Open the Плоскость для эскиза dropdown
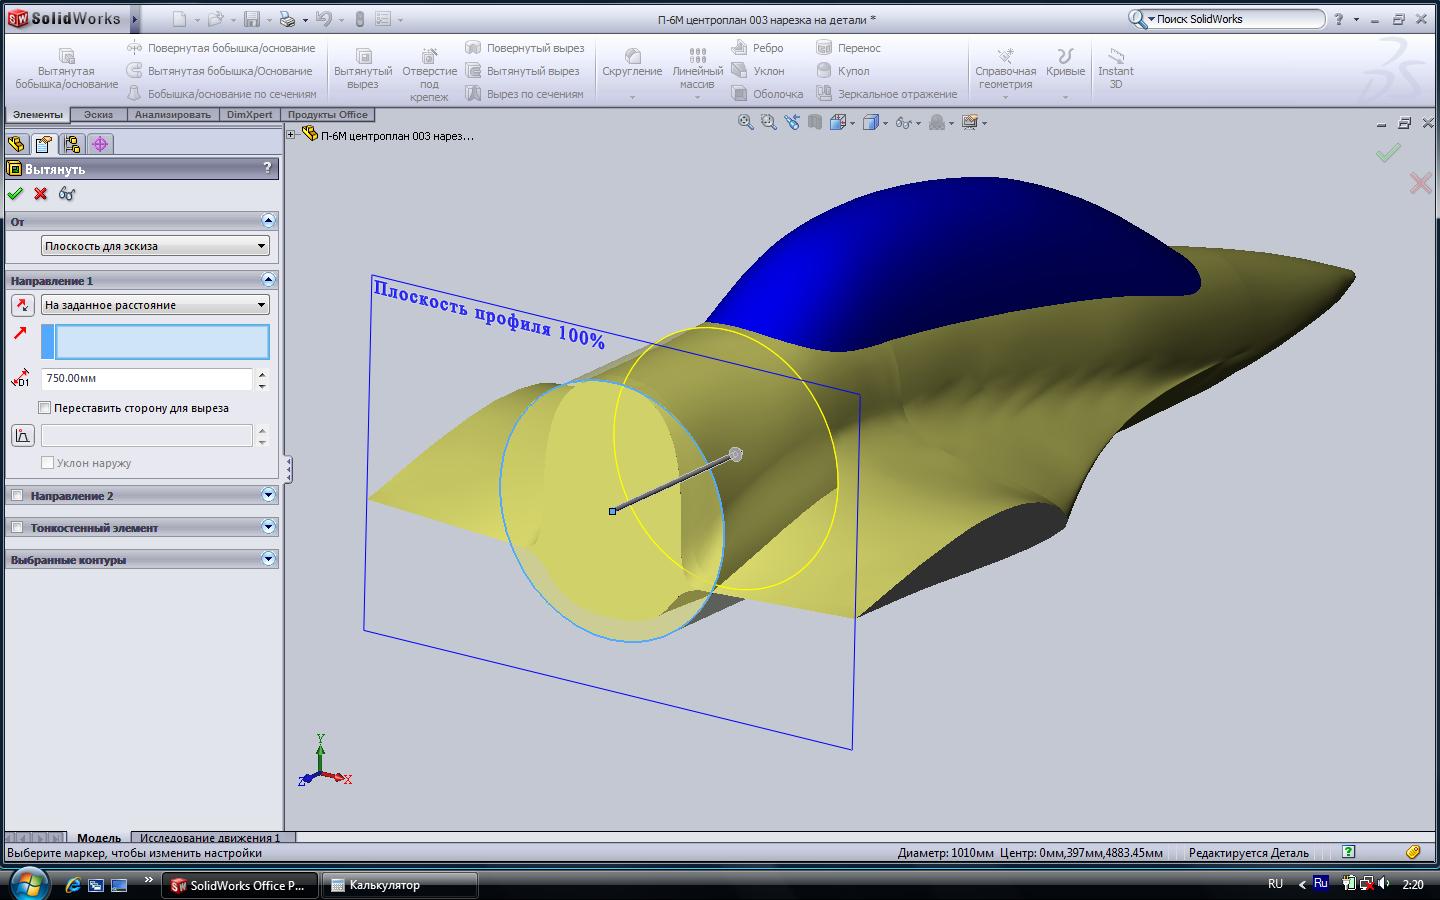The width and height of the screenshot is (1440, 900). [155, 246]
